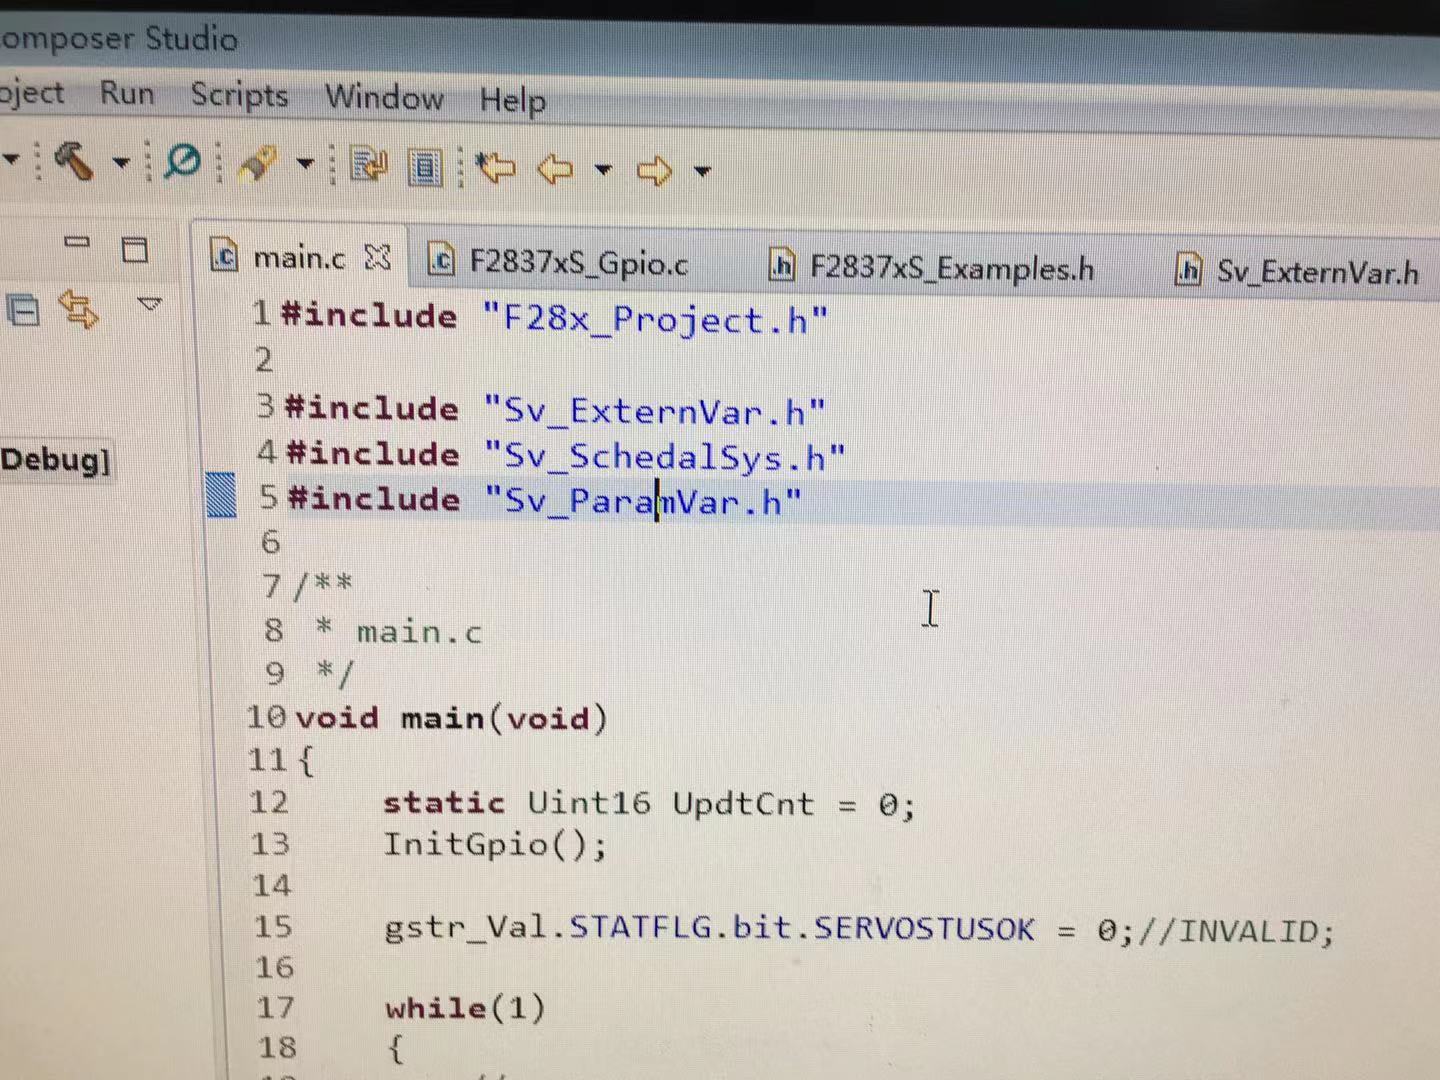Open the dropdown beside the Build hammer
This screenshot has height=1080, width=1440.
(121, 162)
